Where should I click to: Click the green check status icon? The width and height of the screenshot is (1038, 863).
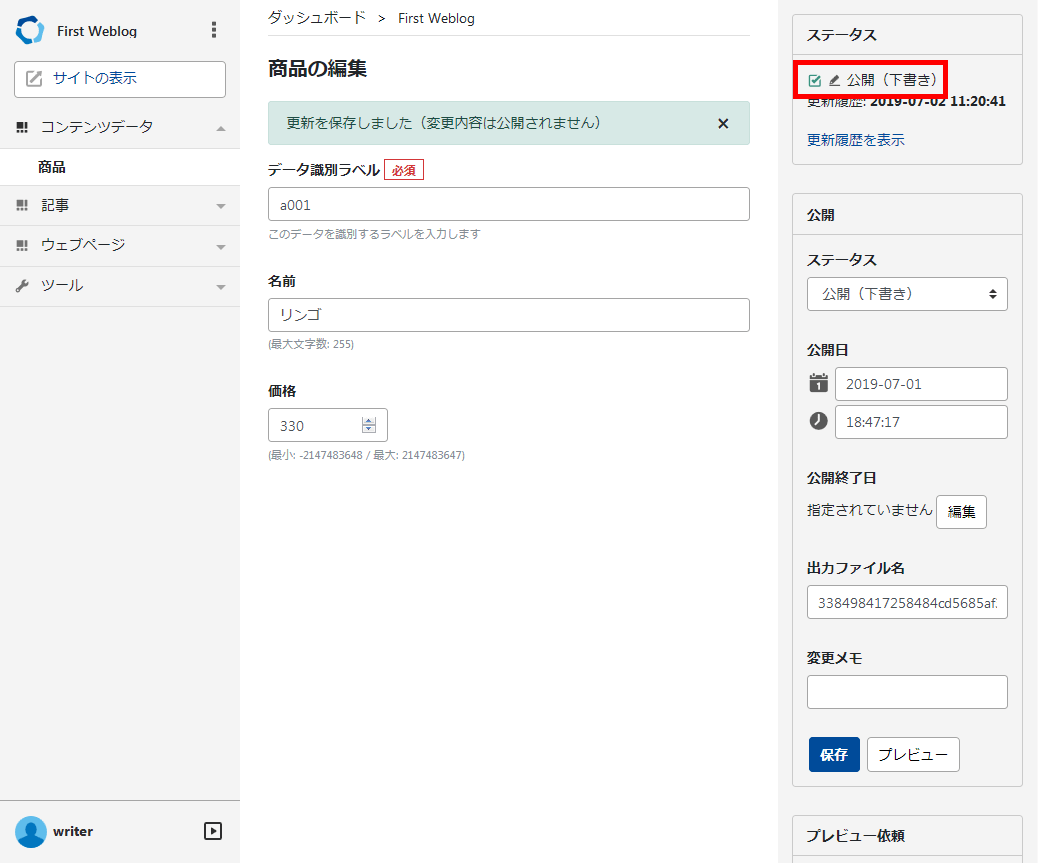(x=814, y=80)
